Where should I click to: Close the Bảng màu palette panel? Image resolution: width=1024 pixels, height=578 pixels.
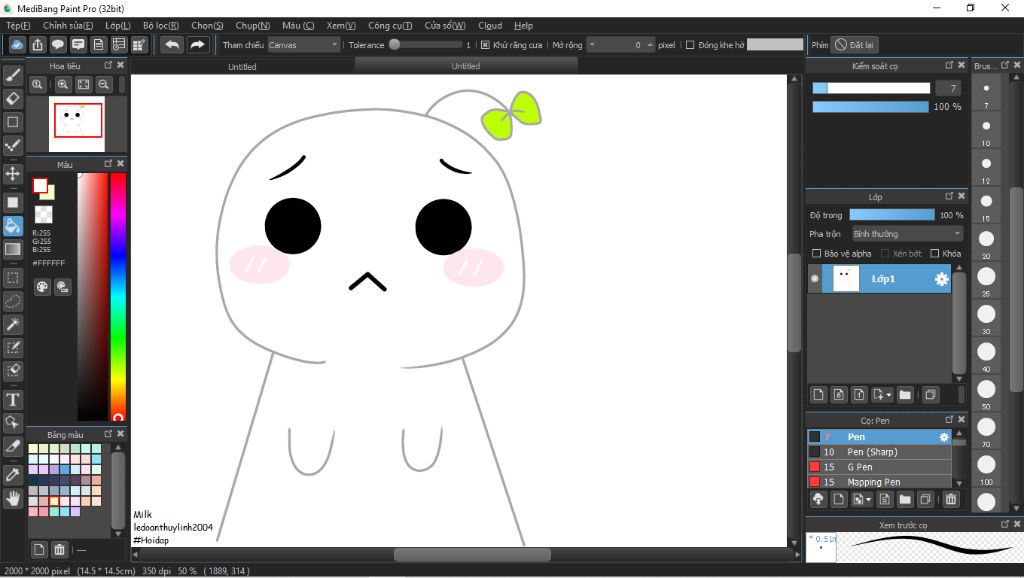(x=120, y=434)
